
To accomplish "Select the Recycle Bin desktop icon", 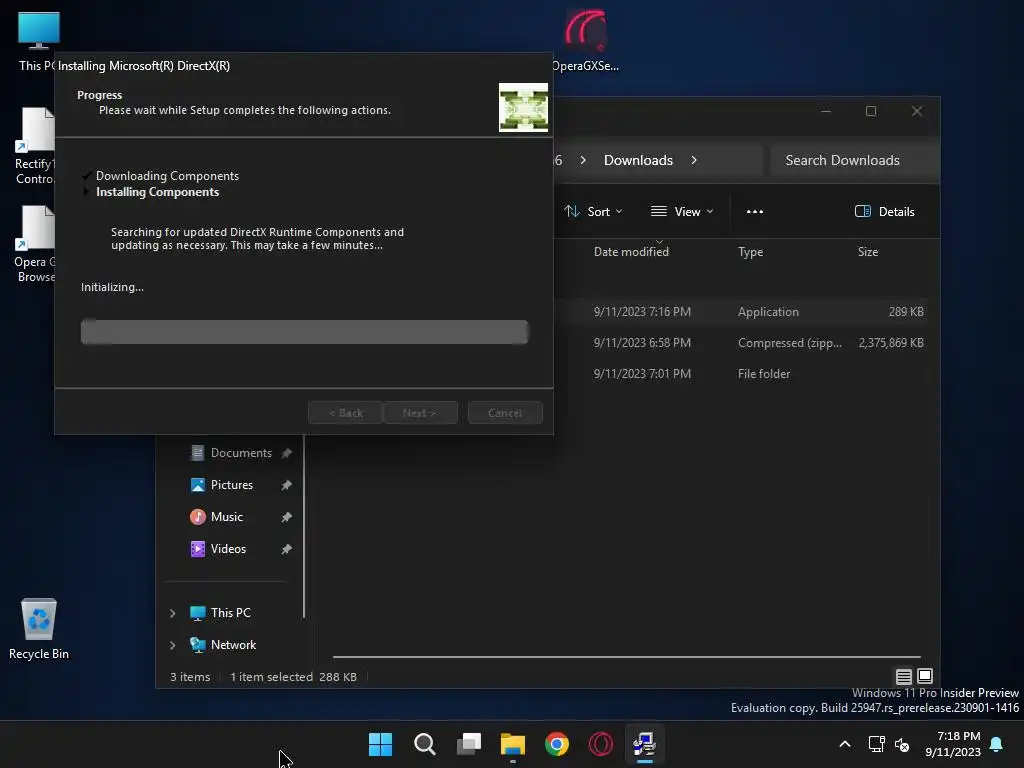I will 39,629.
